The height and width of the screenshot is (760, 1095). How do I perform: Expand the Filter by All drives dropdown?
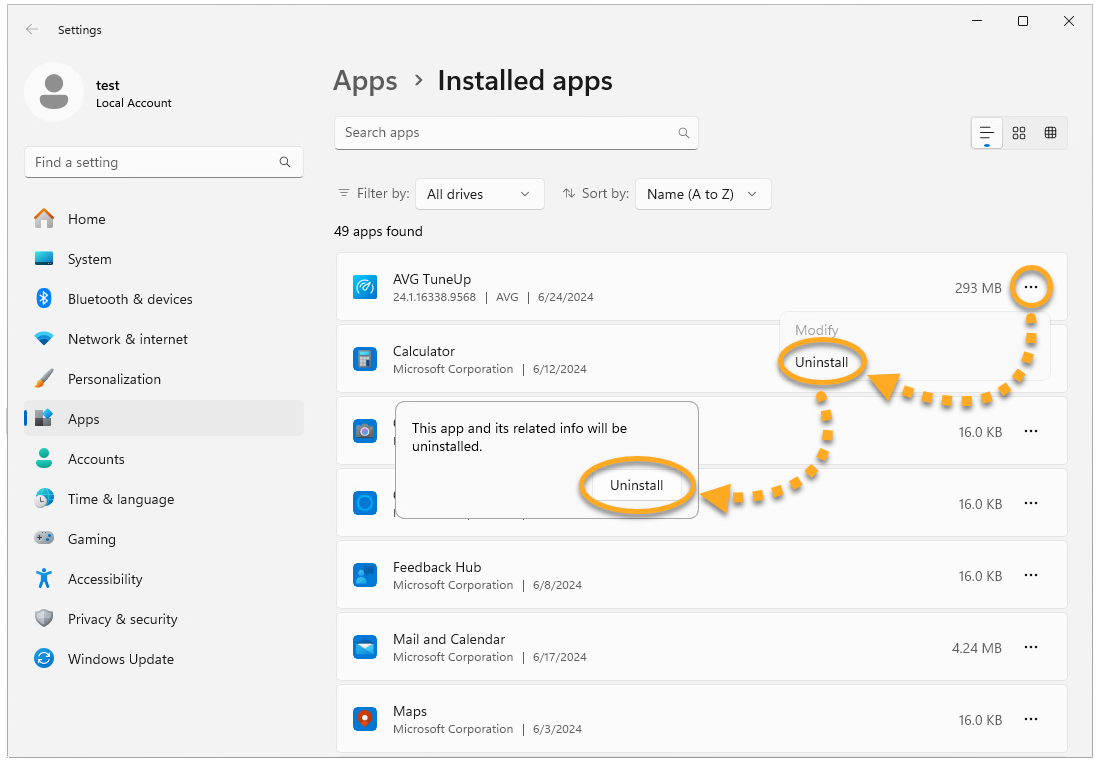tap(479, 194)
